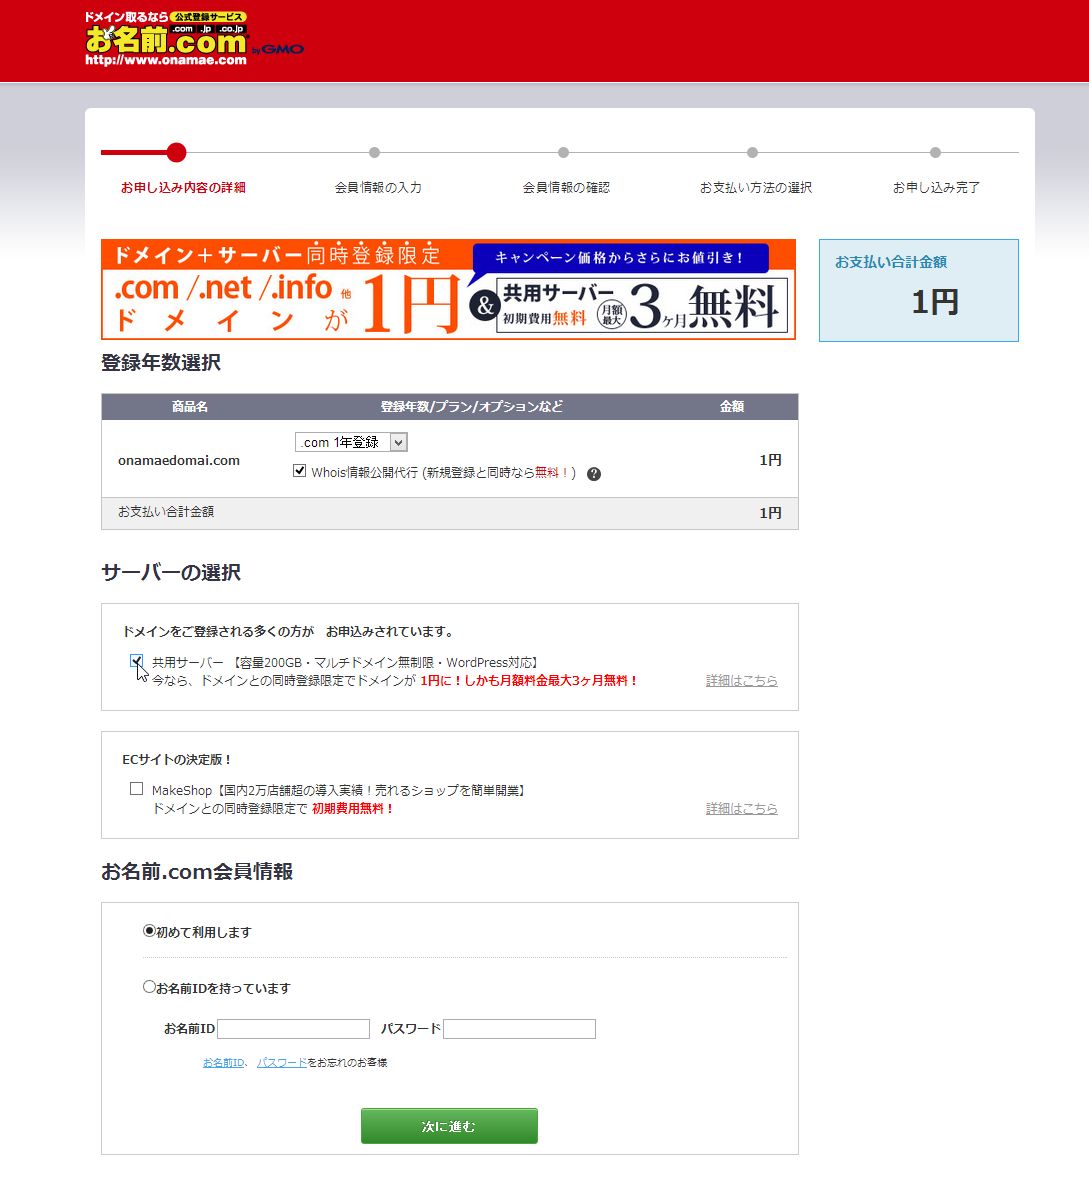Click the ECサイトの決定版！ text

(x=177, y=759)
